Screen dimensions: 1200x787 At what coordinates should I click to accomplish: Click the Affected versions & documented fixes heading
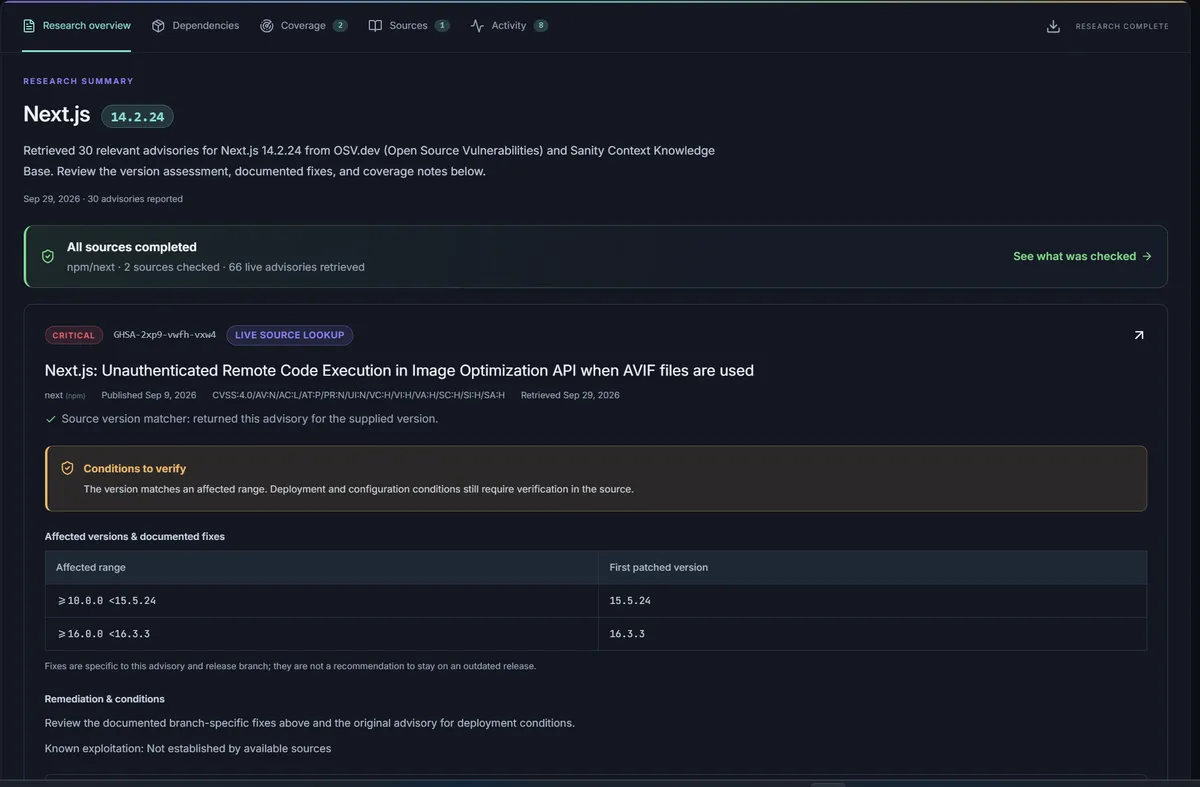(x=135, y=536)
